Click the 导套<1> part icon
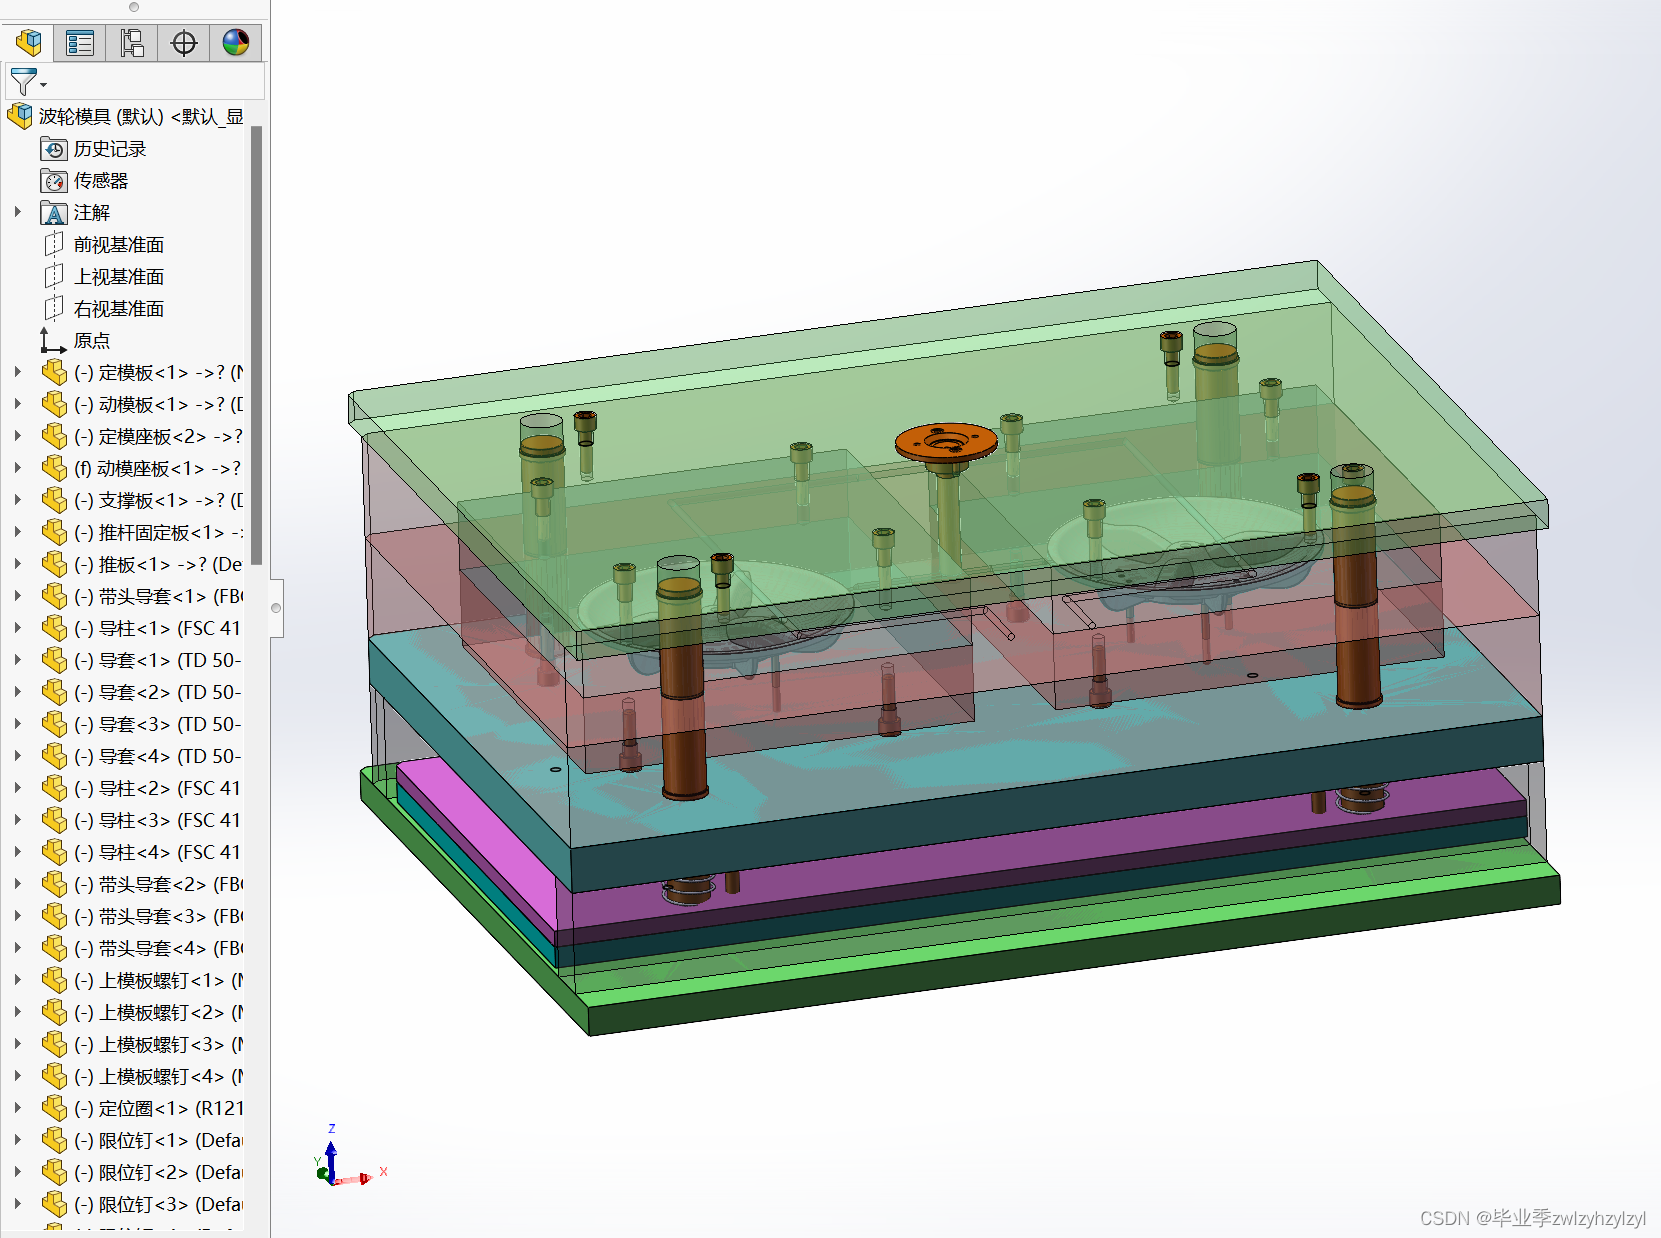The image size is (1661, 1238). 54,661
